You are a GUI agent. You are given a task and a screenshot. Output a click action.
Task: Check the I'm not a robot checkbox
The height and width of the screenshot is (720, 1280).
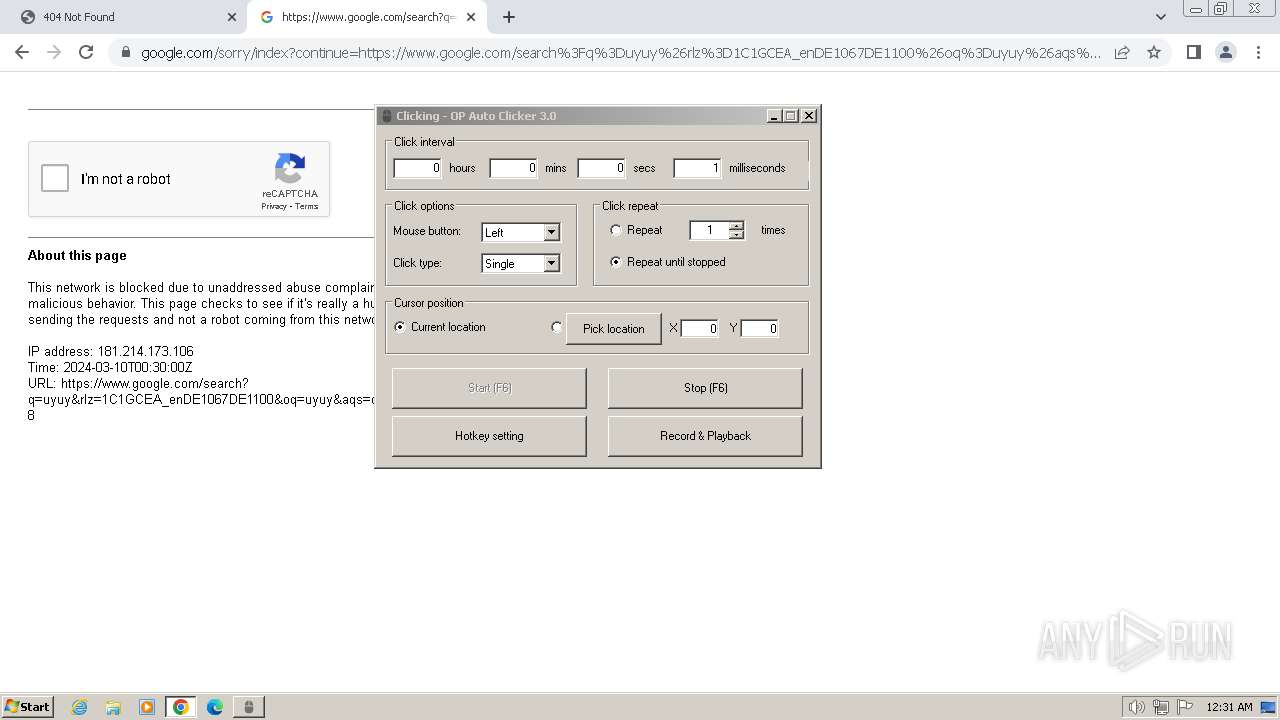point(55,179)
